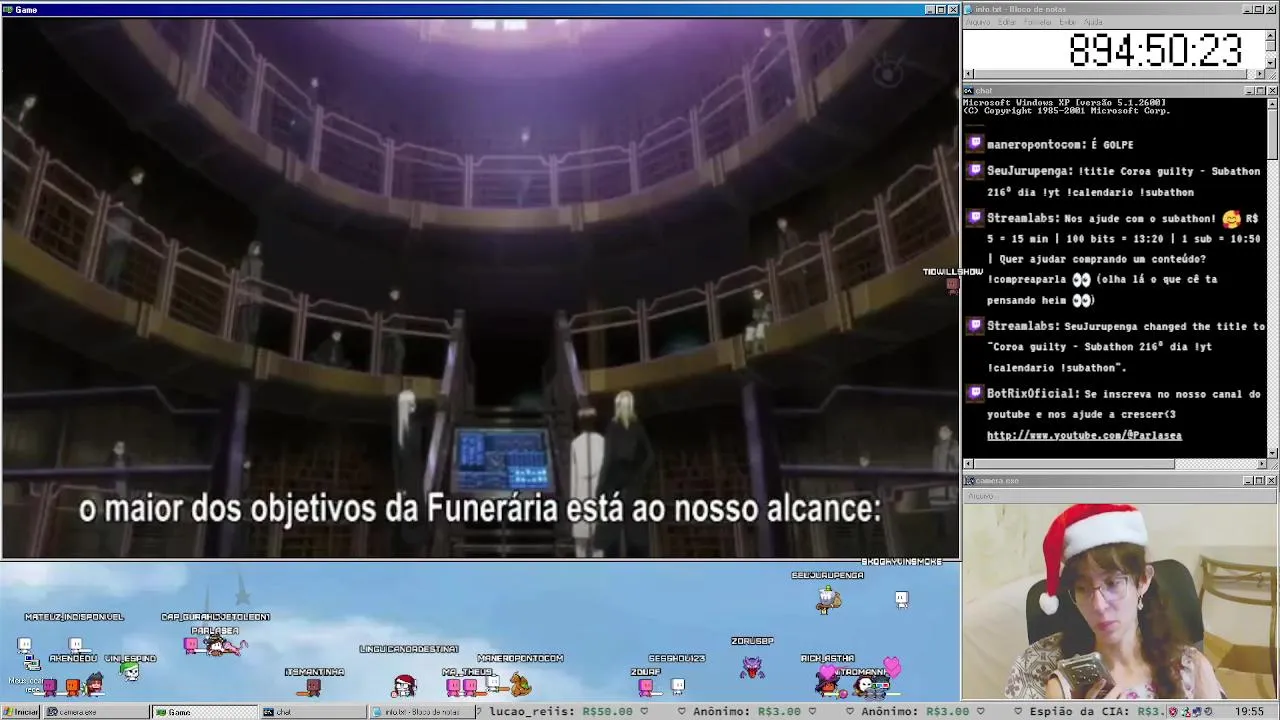Click the SeuJurupenga username in chat
The width and height of the screenshot is (1280, 720).
coord(1030,171)
